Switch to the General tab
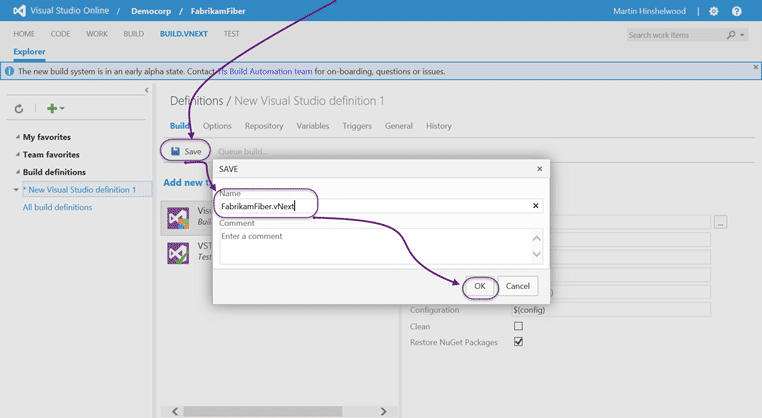The image size is (762, 418). (x=398, y=126)
